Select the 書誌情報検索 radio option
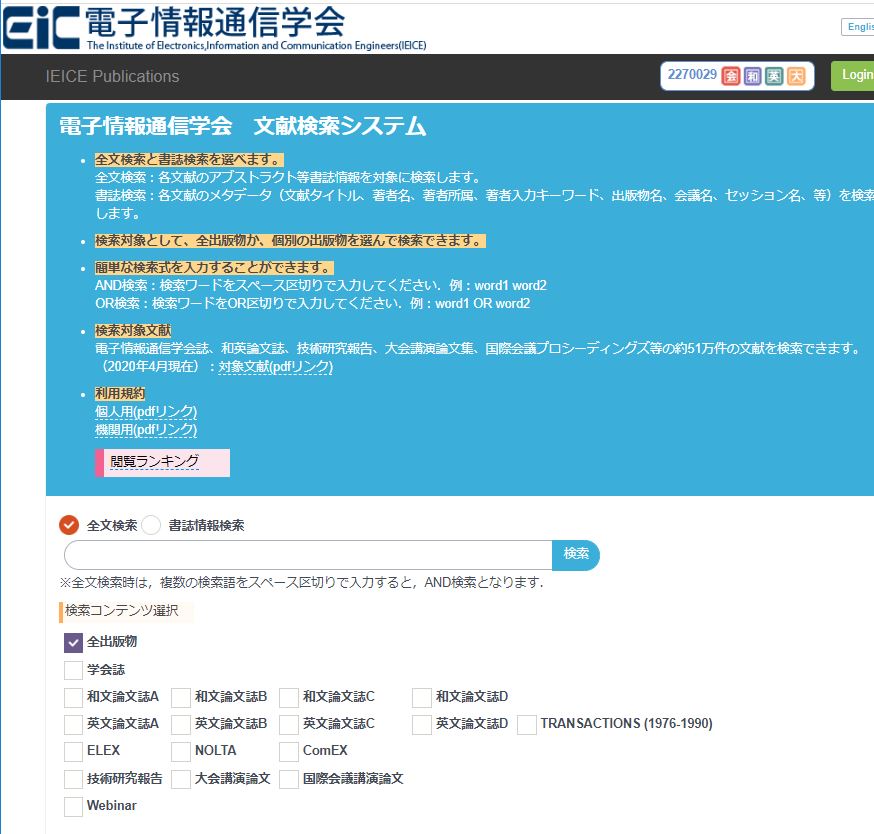The image size is (874, 834). pos(151,525)
